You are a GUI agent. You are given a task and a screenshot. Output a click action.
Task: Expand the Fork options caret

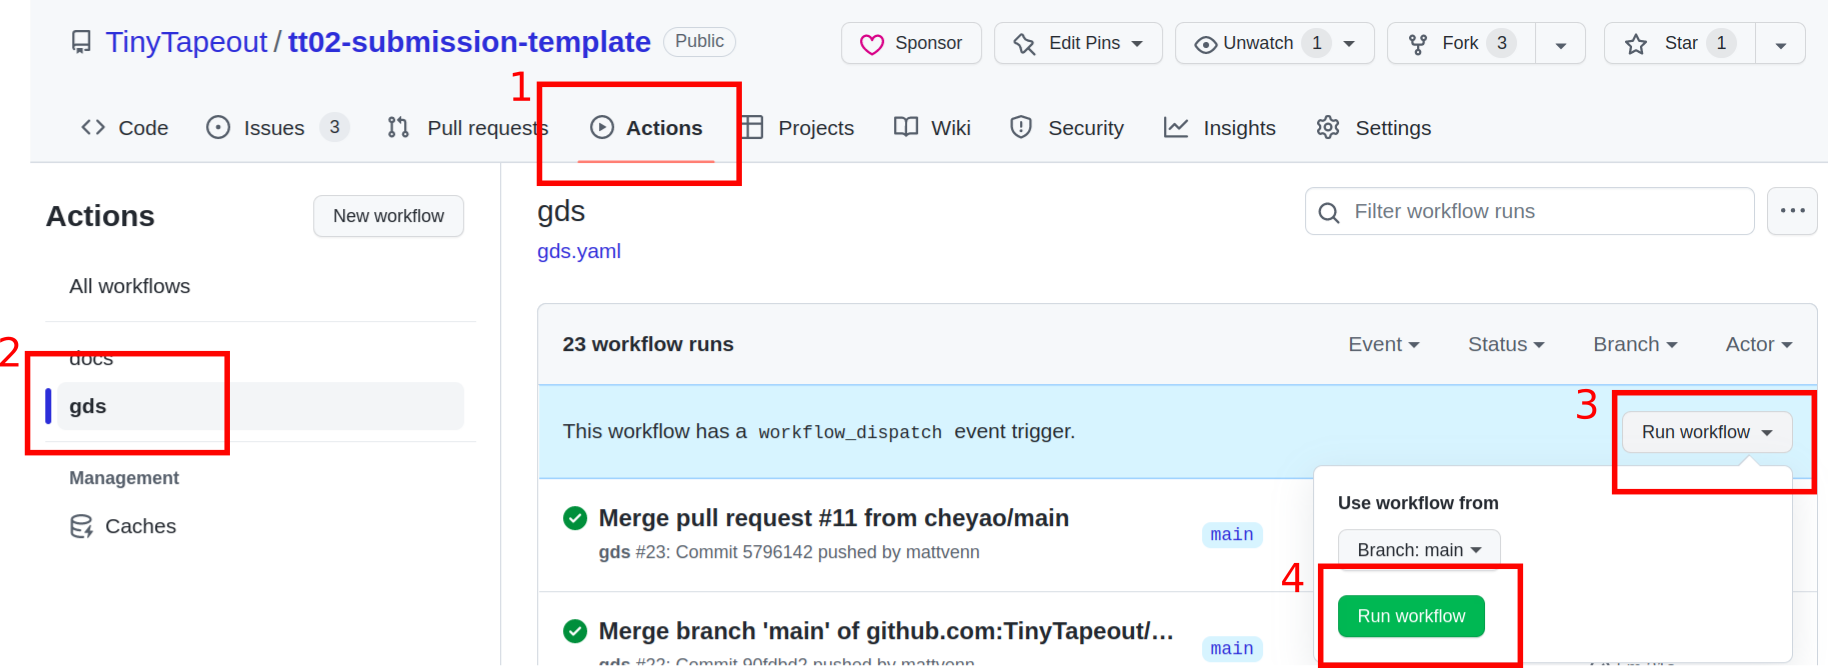pos(1561,44)
